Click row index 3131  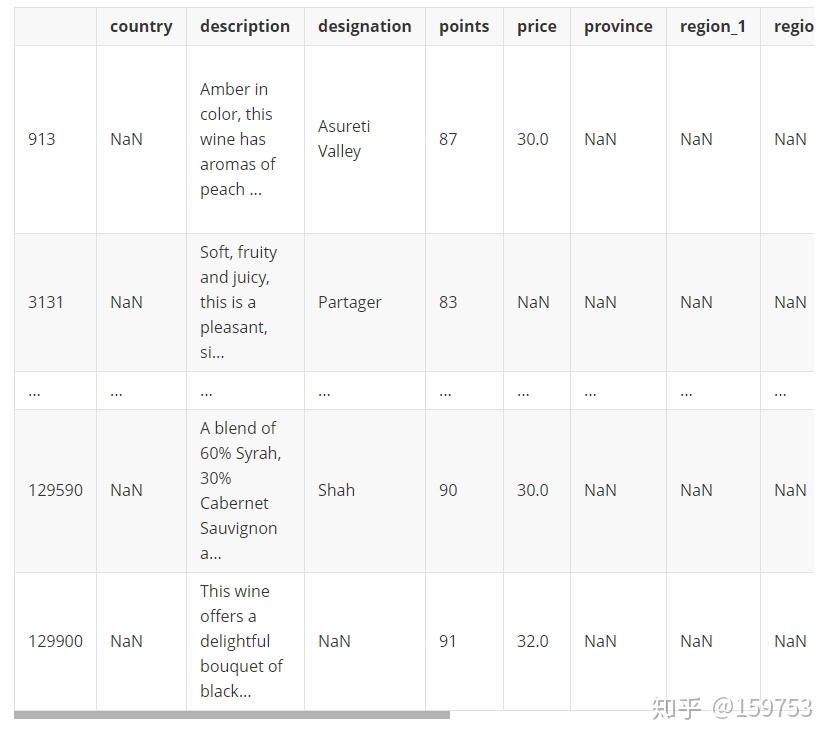click(46, 302)
